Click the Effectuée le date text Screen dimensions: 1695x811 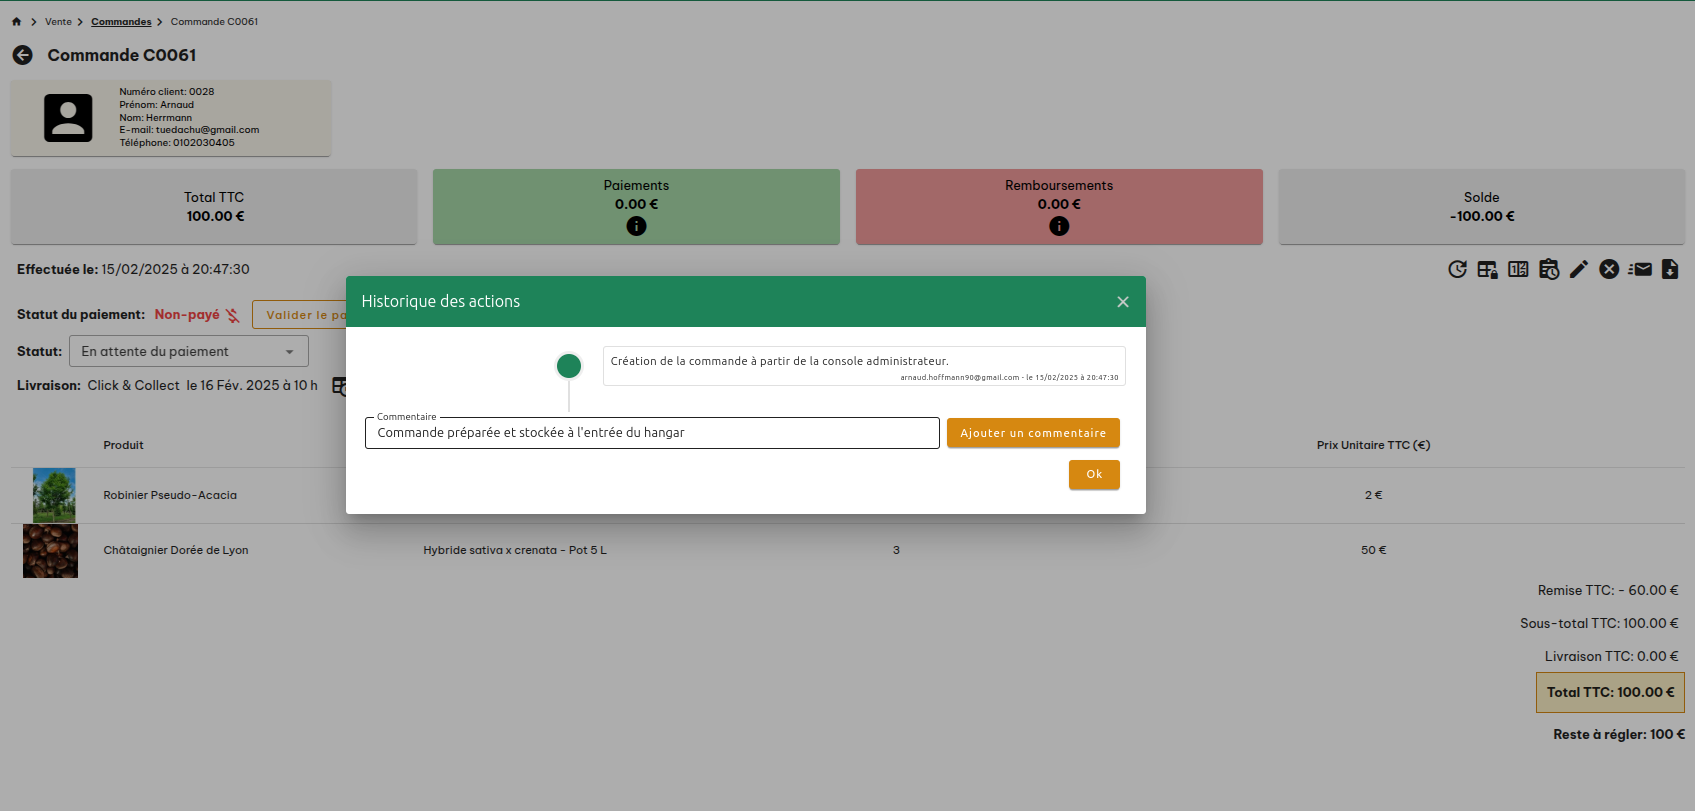(133, 269)
